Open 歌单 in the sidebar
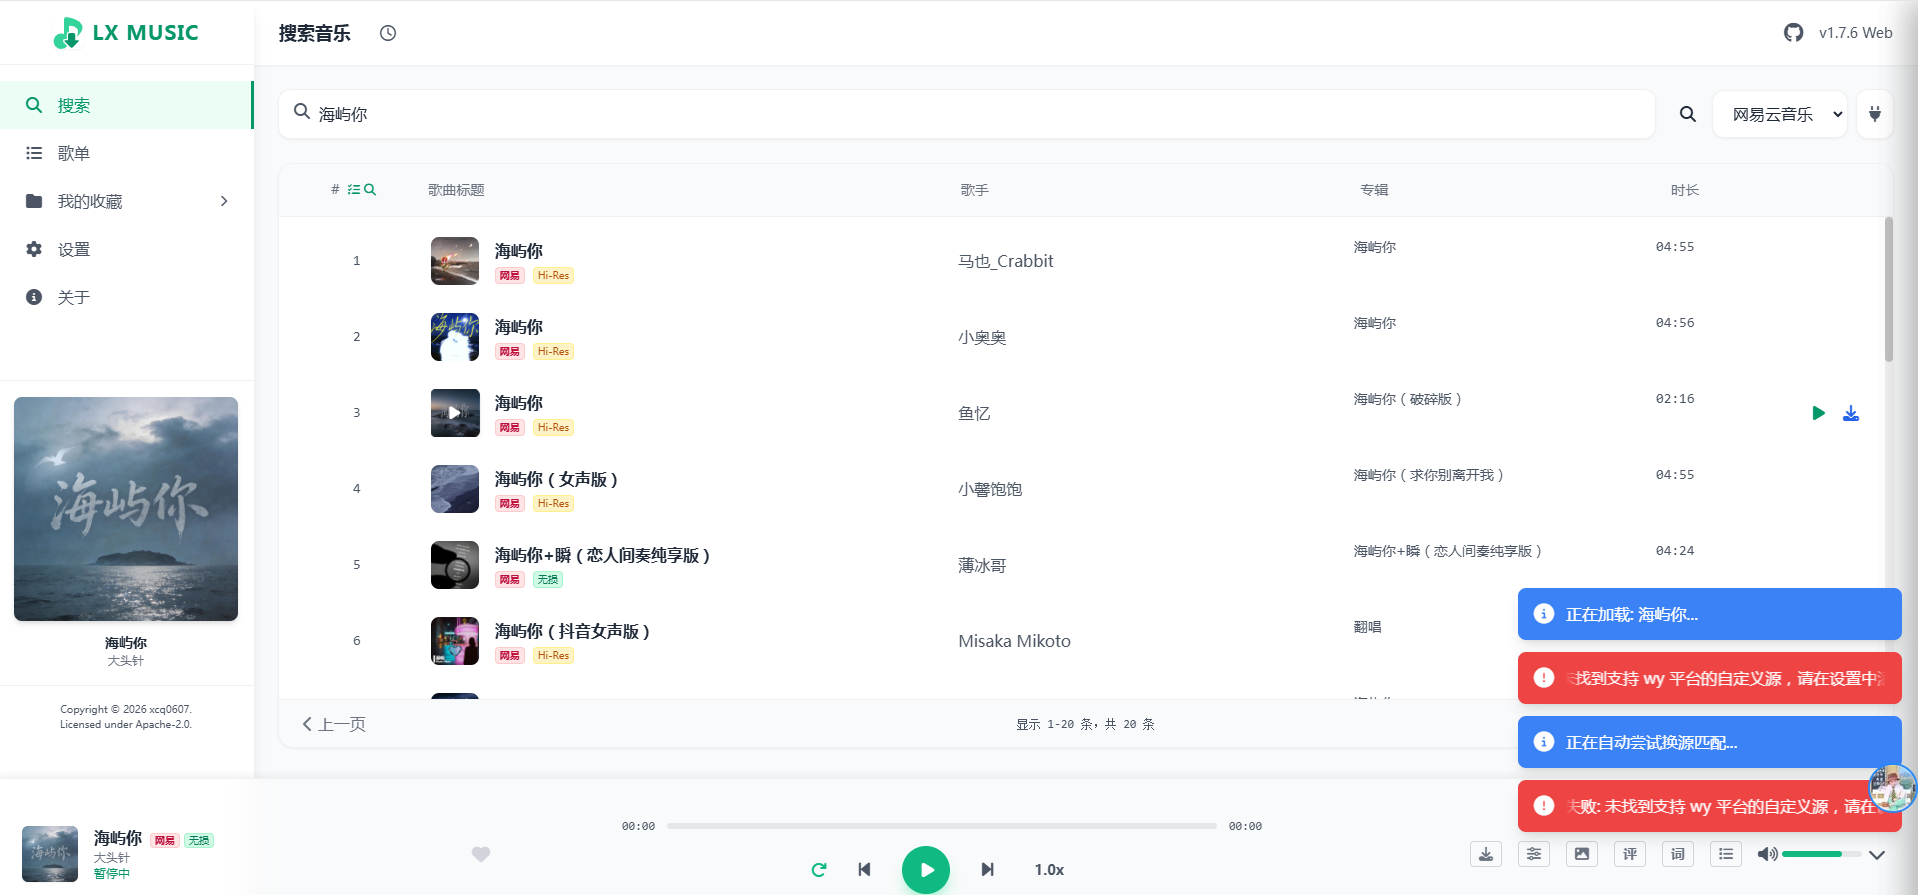1918x895 pixels. [x=127, y=153]
